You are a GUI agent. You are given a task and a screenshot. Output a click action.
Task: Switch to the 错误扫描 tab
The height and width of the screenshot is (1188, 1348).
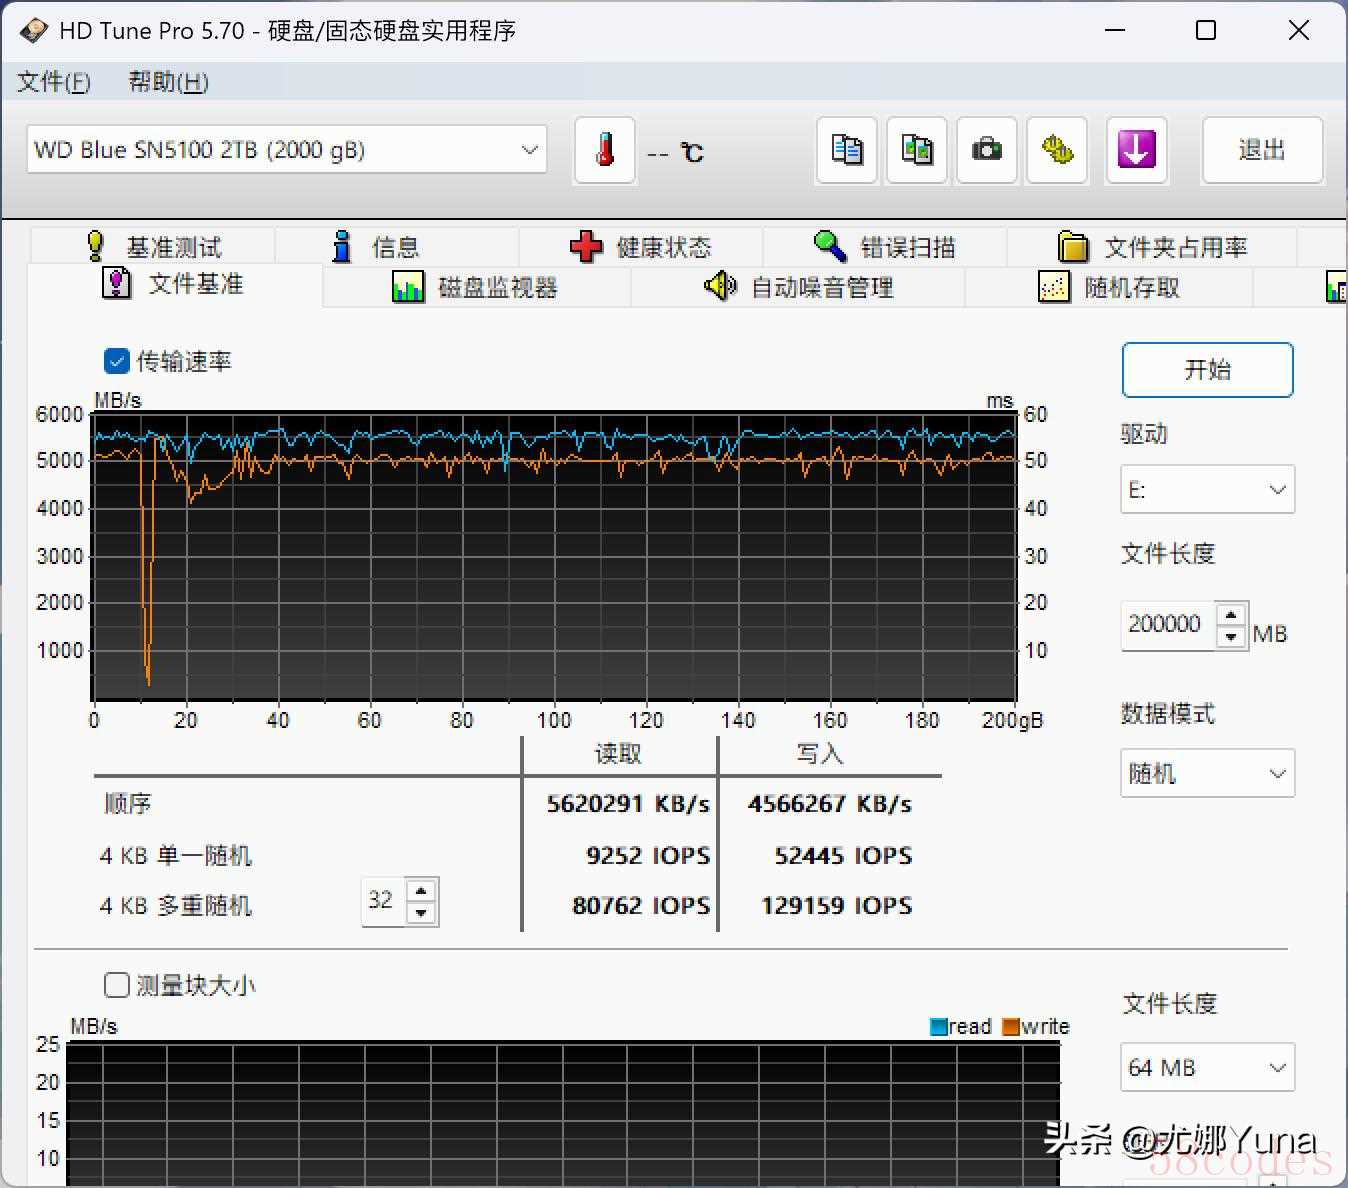click(x=885, y=247)
